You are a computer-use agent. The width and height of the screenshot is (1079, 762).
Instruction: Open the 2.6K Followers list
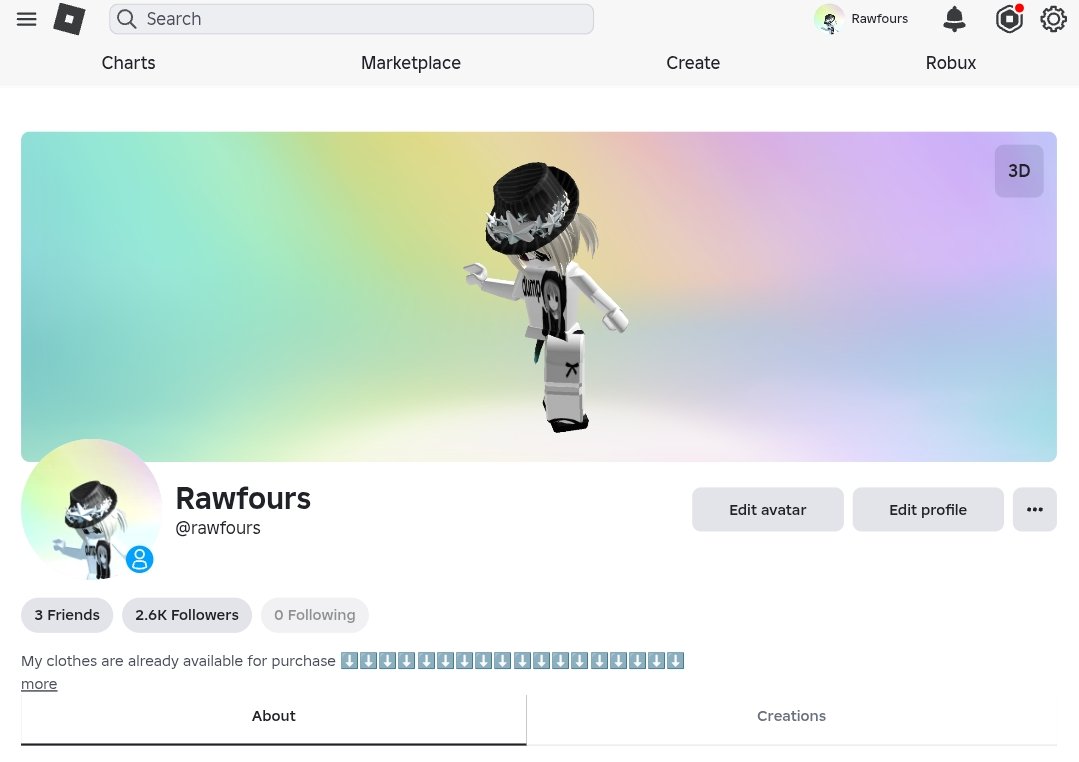pos(186,615)
